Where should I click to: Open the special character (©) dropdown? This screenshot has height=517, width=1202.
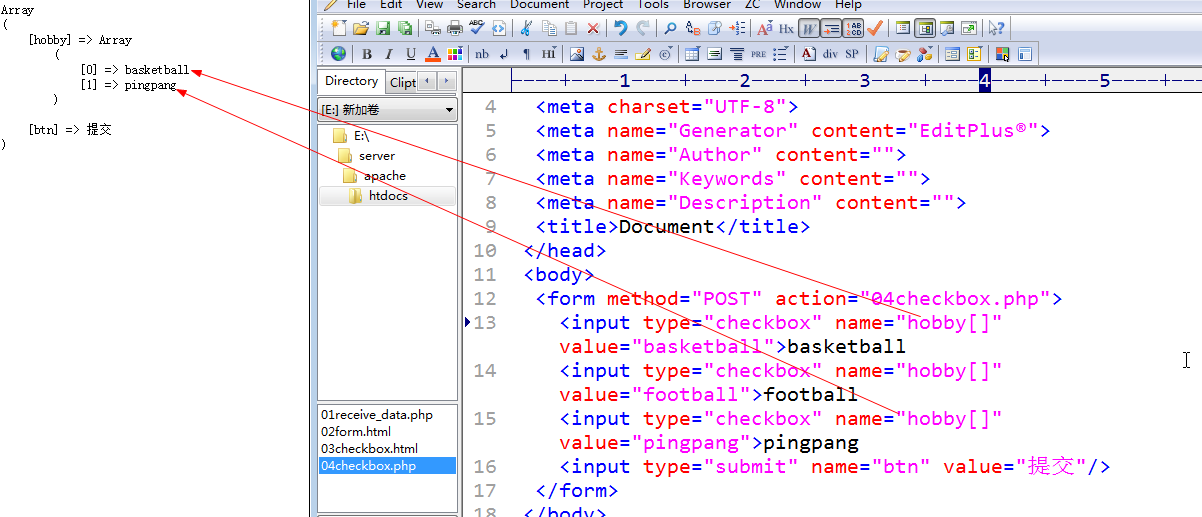(x=665, y=54)
